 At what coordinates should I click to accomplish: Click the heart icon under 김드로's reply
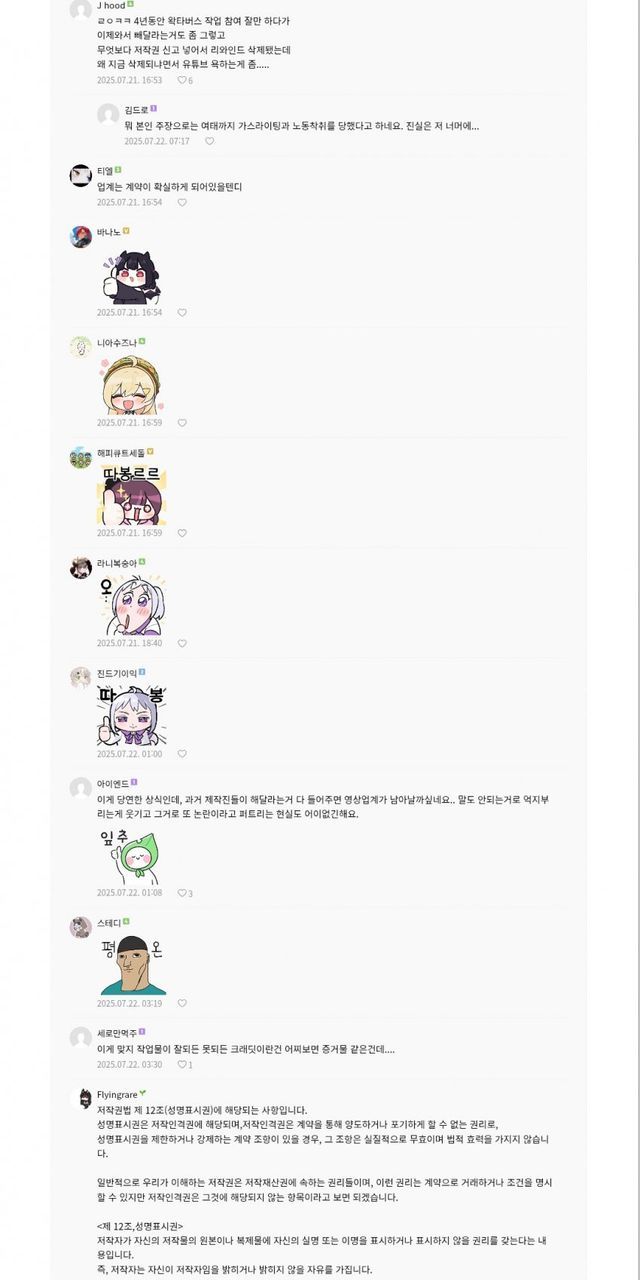click(x=209, y=141)
